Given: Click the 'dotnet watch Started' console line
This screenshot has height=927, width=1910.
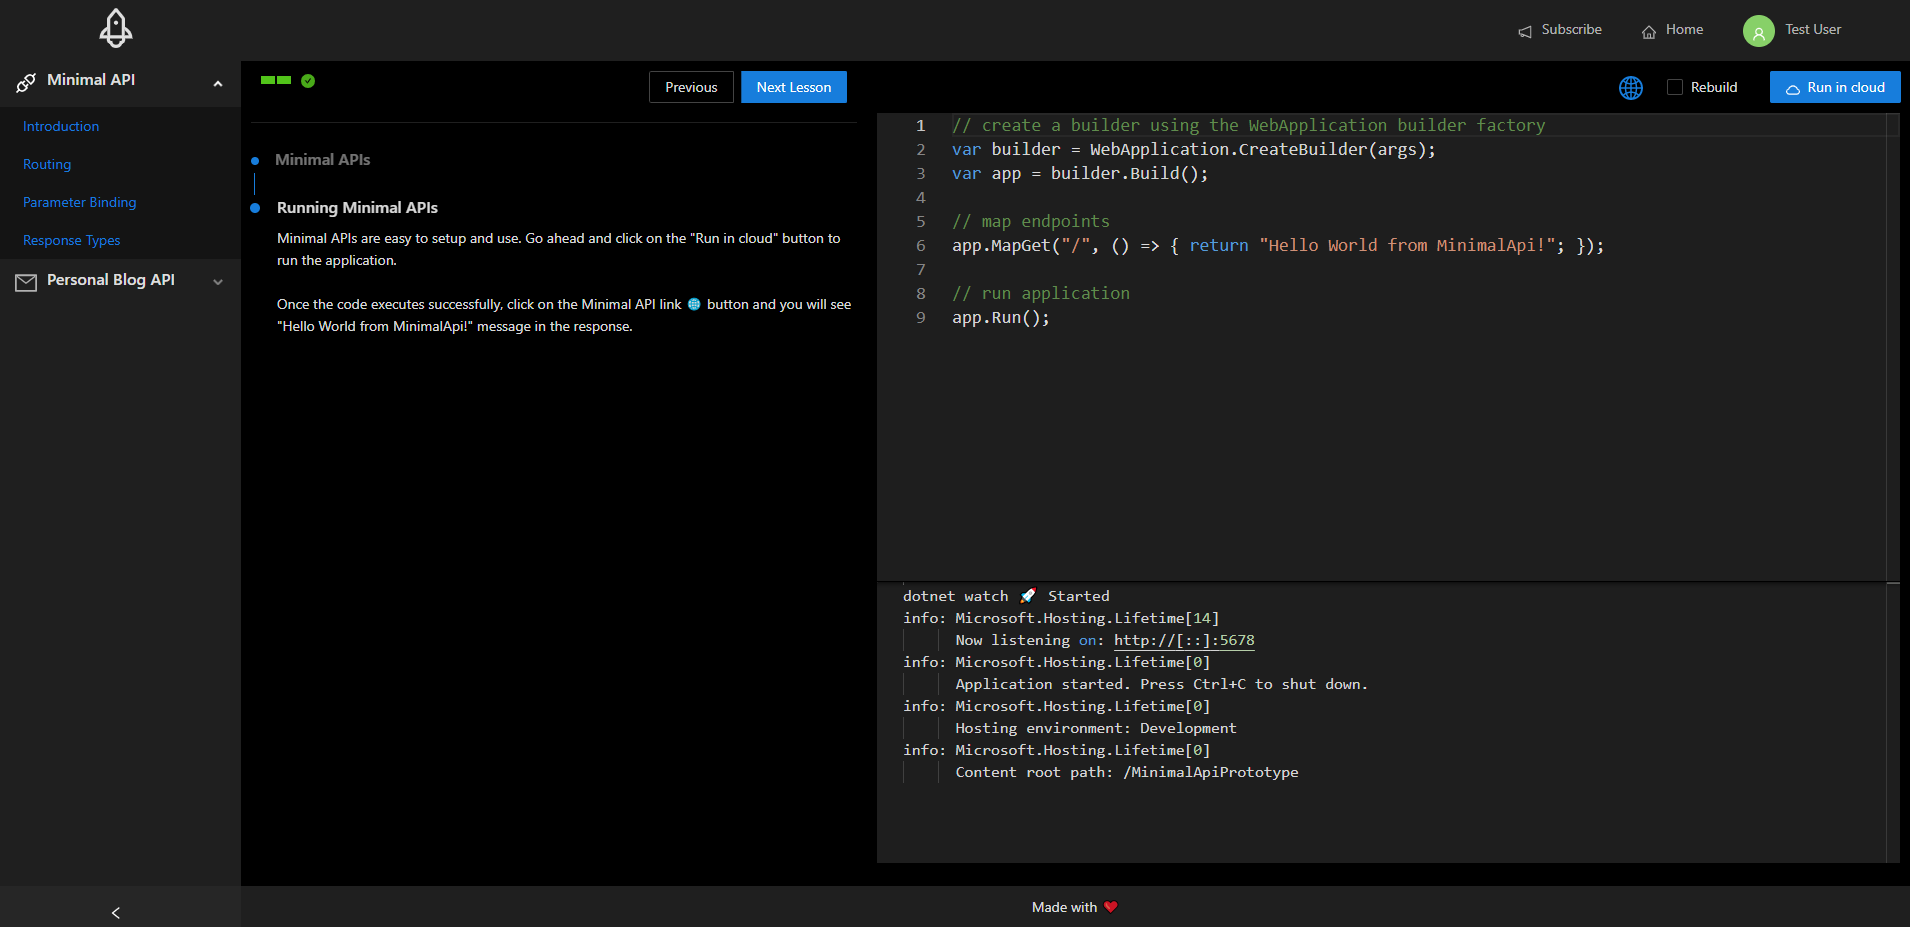Looking at the screenshot, I should (1006, 596).
